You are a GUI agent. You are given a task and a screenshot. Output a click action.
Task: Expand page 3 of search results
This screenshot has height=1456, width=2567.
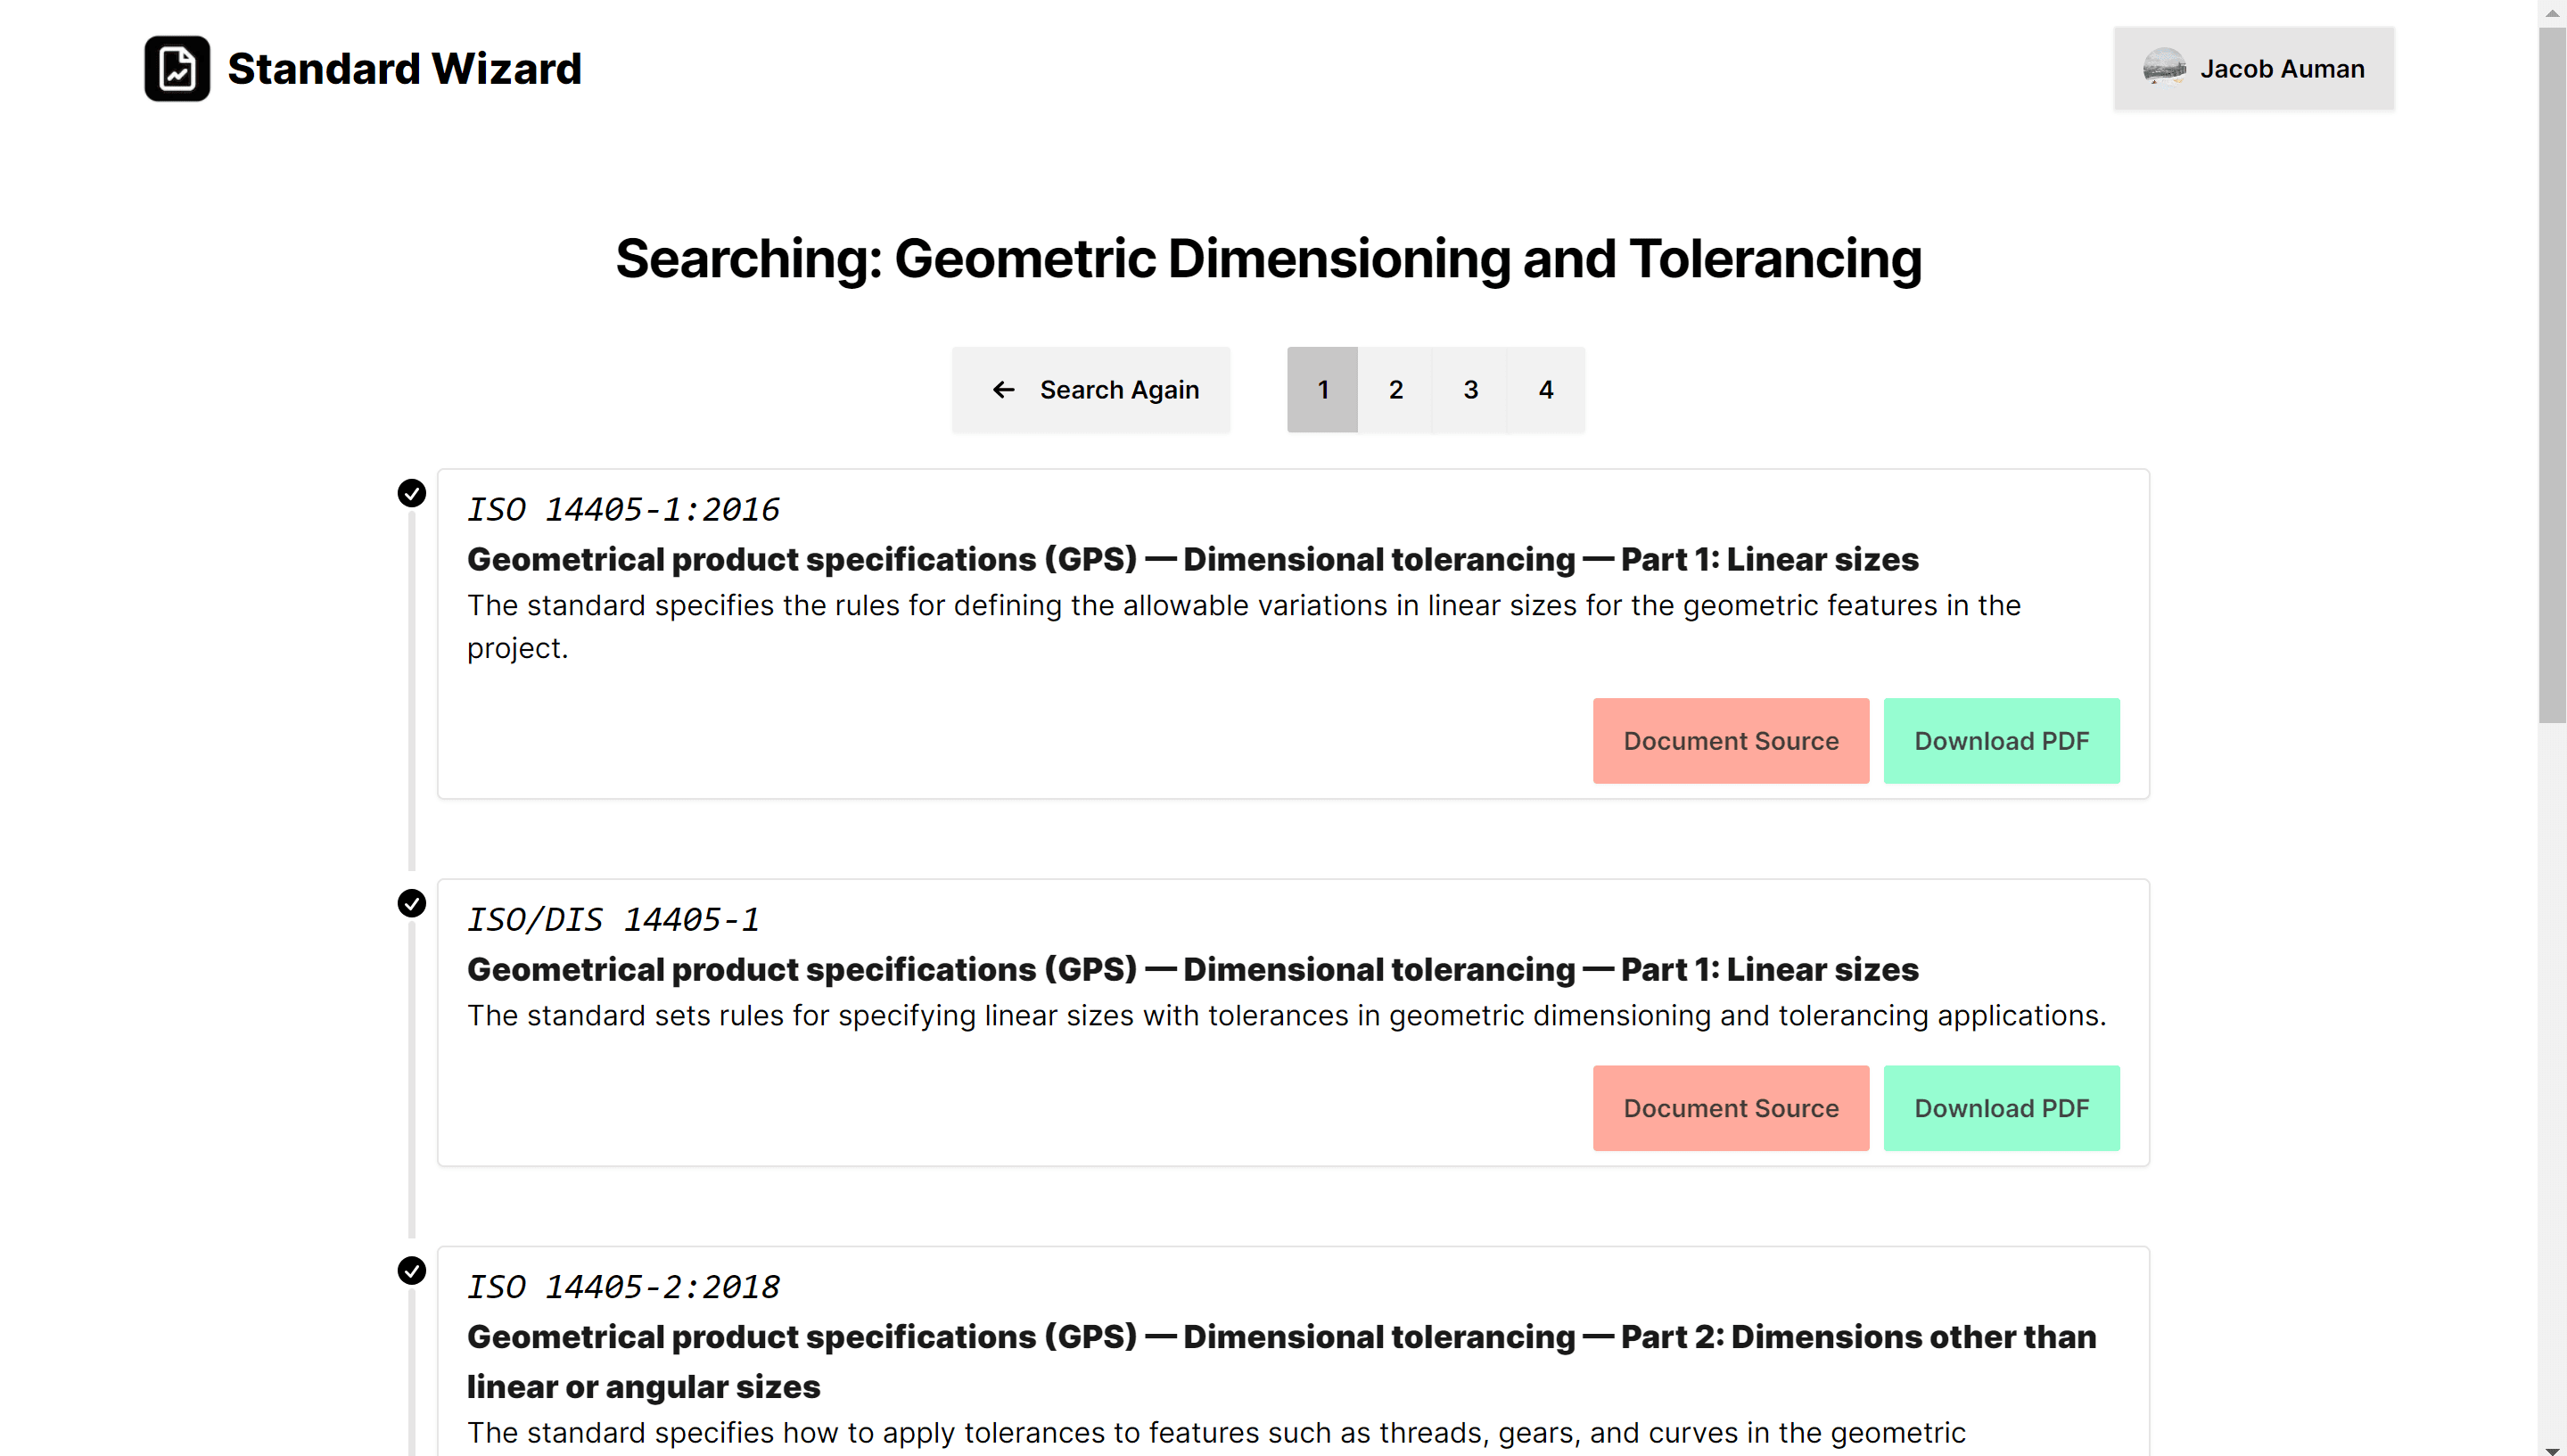pos(1472,388)
